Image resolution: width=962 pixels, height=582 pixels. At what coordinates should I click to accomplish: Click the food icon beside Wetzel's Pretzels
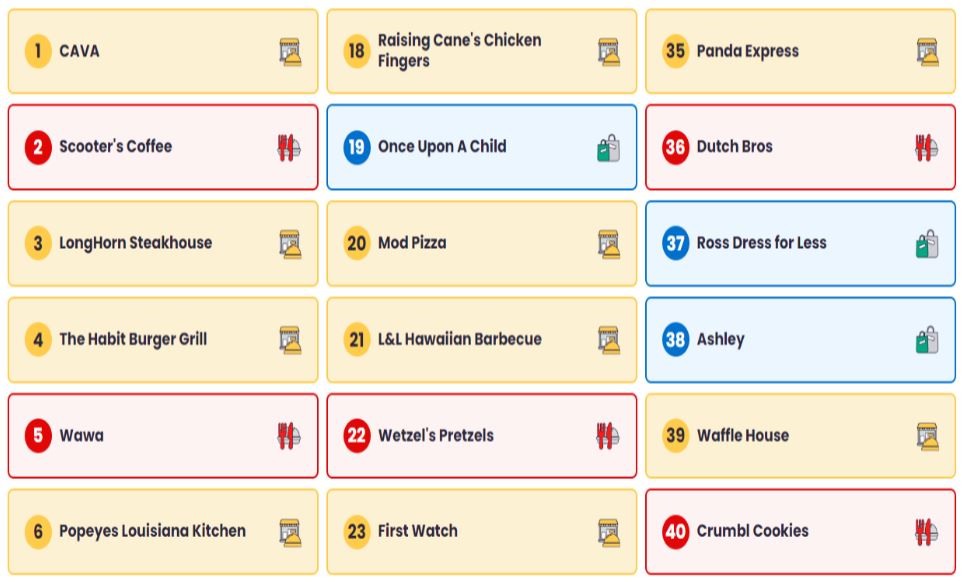point(607,436)
